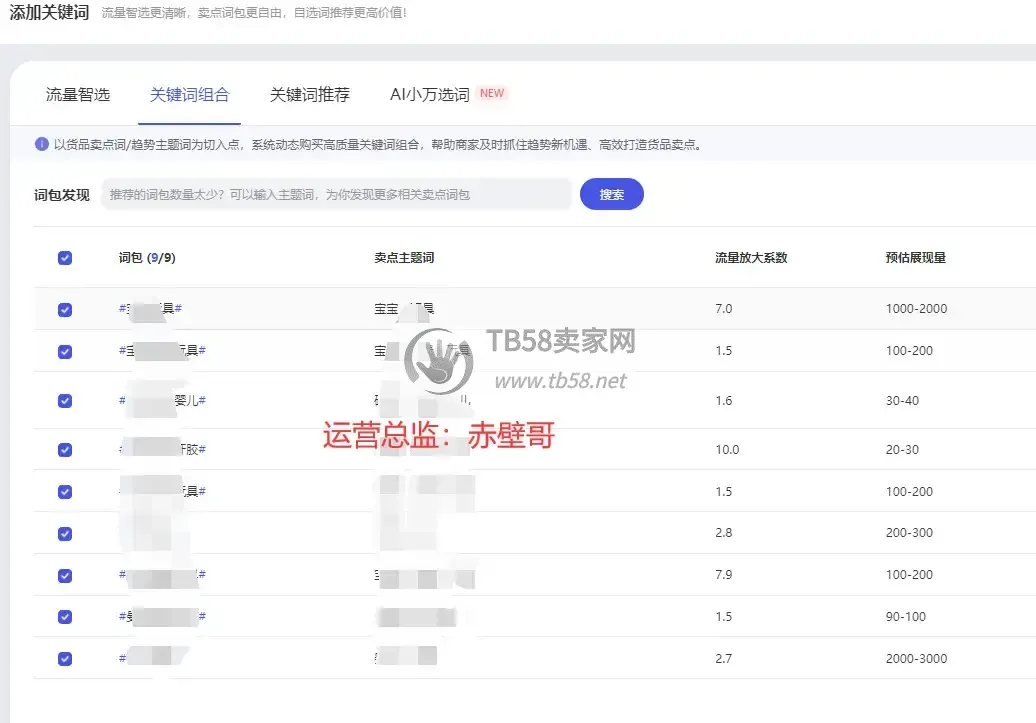
Task: Uncheck the row with coefficient 10.0
Action: pos(65,449)
